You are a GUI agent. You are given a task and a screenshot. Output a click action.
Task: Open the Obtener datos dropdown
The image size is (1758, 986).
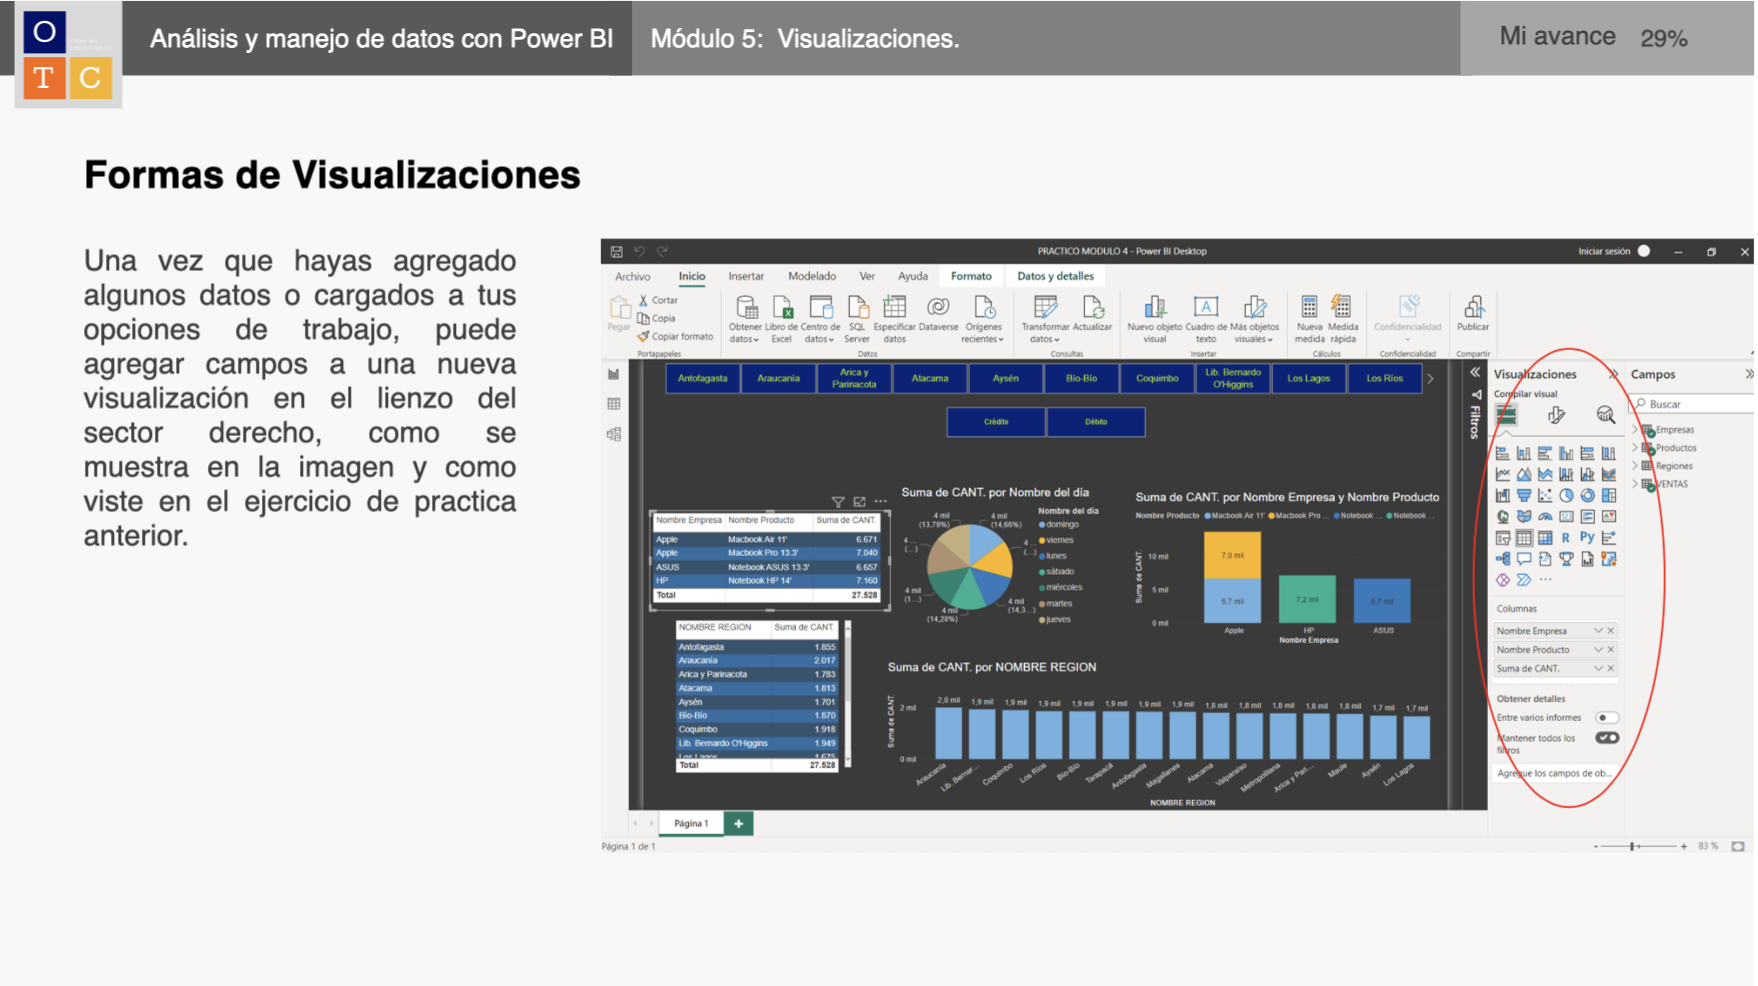point(745,319)
